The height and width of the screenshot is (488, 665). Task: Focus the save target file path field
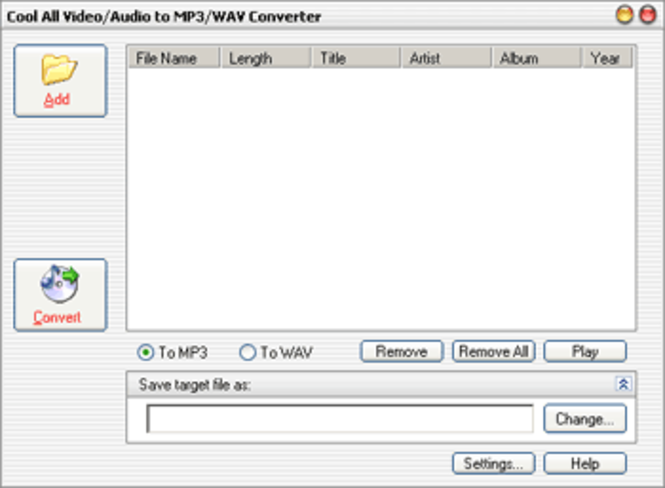(340, 418)
